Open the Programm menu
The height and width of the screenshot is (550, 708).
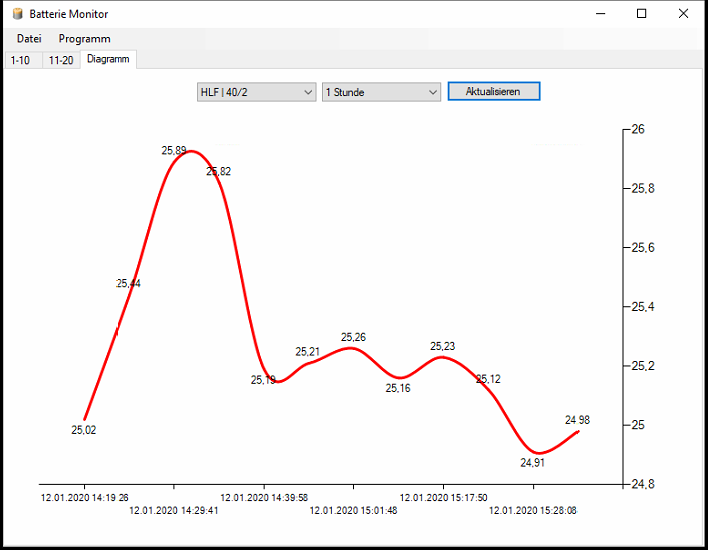(84, 38)
